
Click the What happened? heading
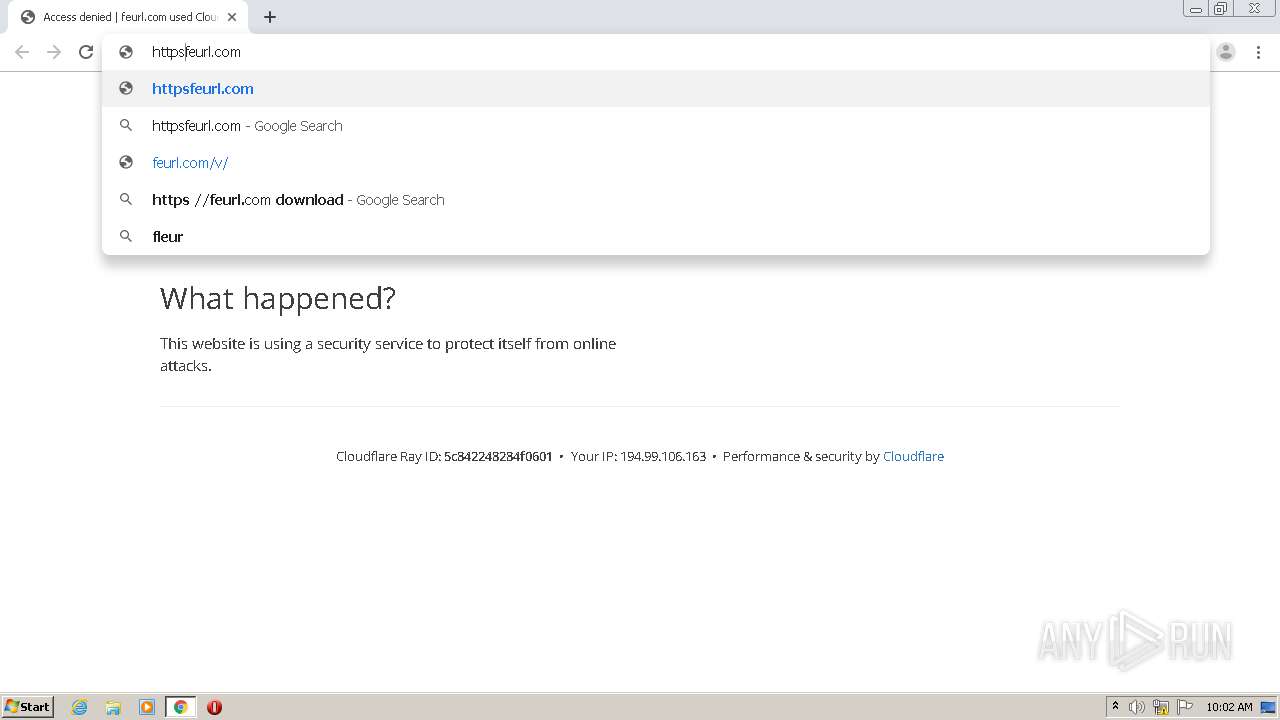click(x=278, y=298)
